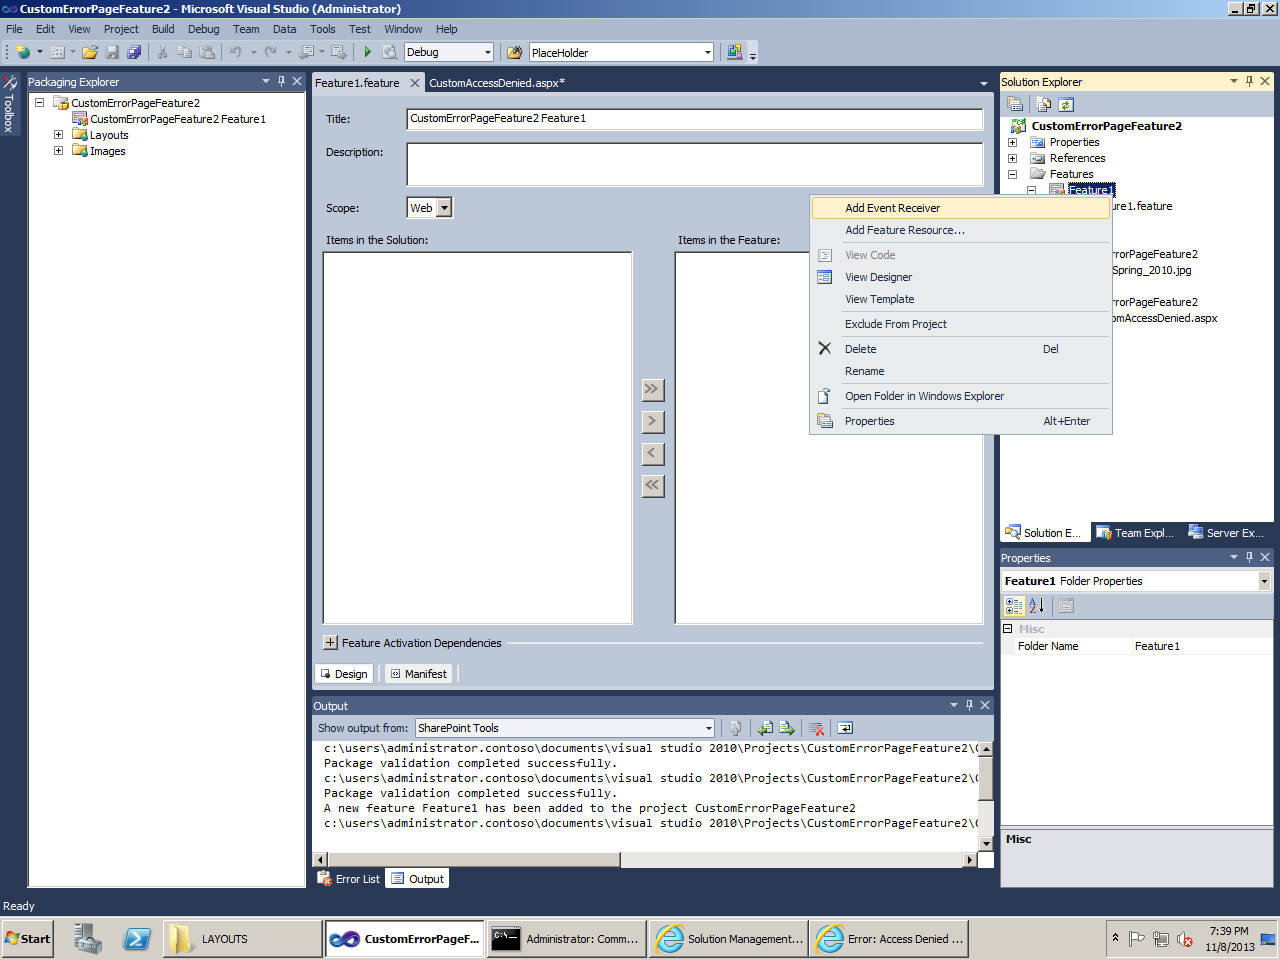Open the Feature1 Folder Properties object dropdown

(x=1264, y=581)
